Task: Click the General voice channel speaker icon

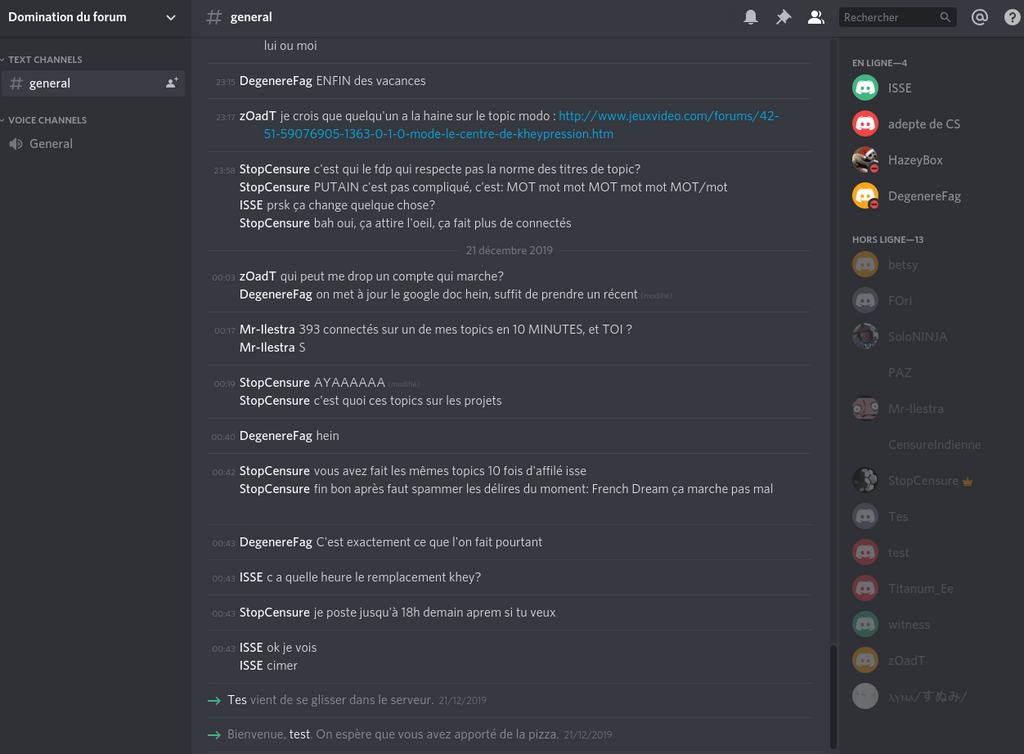Action: tap(16, 144)
